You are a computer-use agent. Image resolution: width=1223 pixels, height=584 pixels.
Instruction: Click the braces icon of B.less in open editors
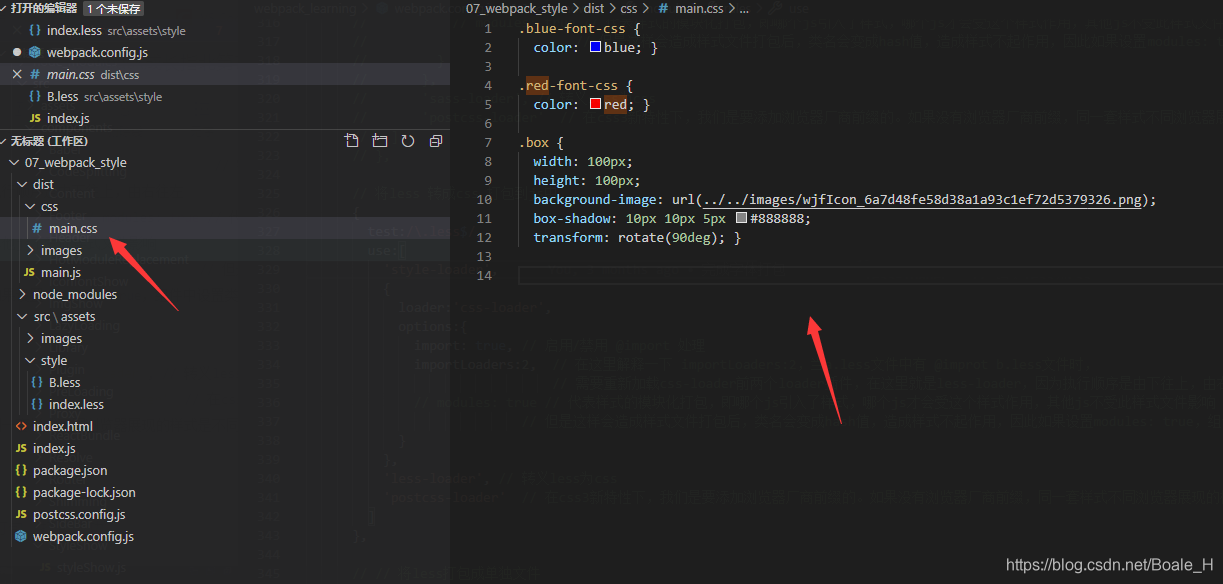36,97
